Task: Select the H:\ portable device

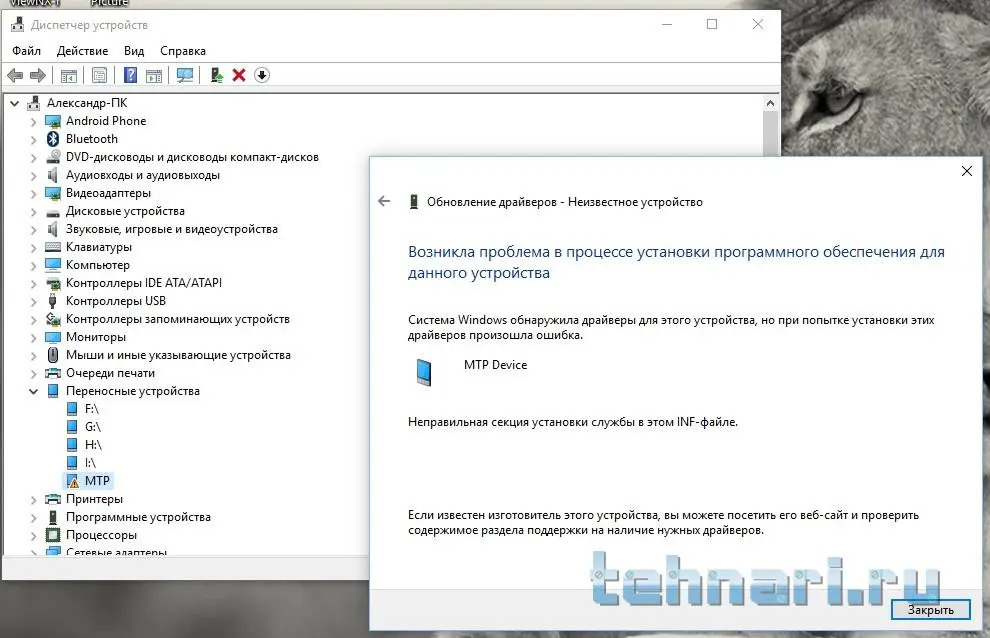Action: tap(93, 445)
